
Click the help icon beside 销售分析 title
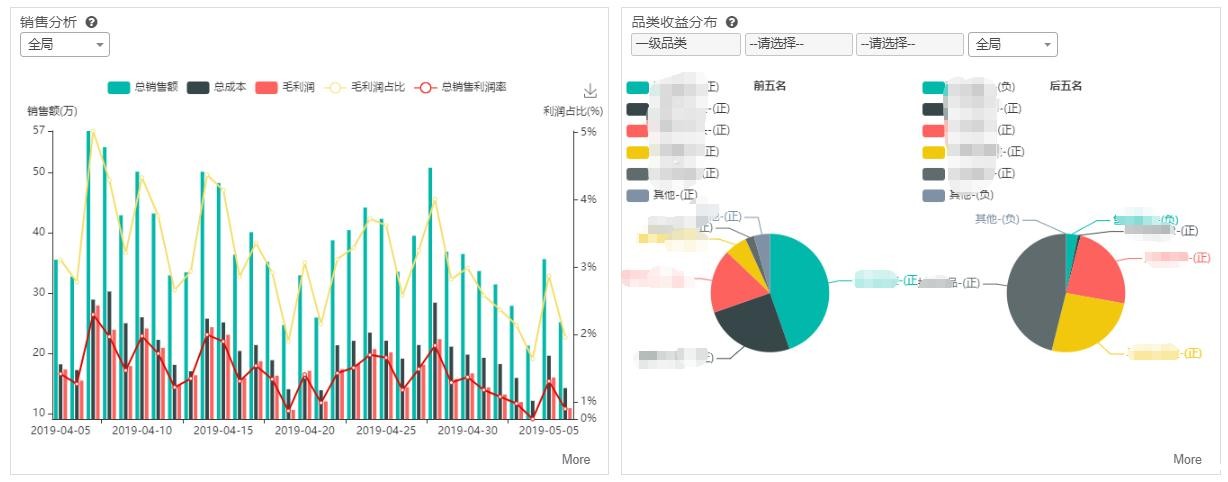[92, 22]
